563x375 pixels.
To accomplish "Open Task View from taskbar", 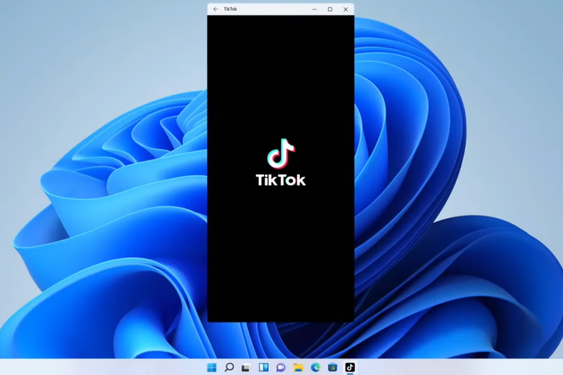I will pos(246,367).
